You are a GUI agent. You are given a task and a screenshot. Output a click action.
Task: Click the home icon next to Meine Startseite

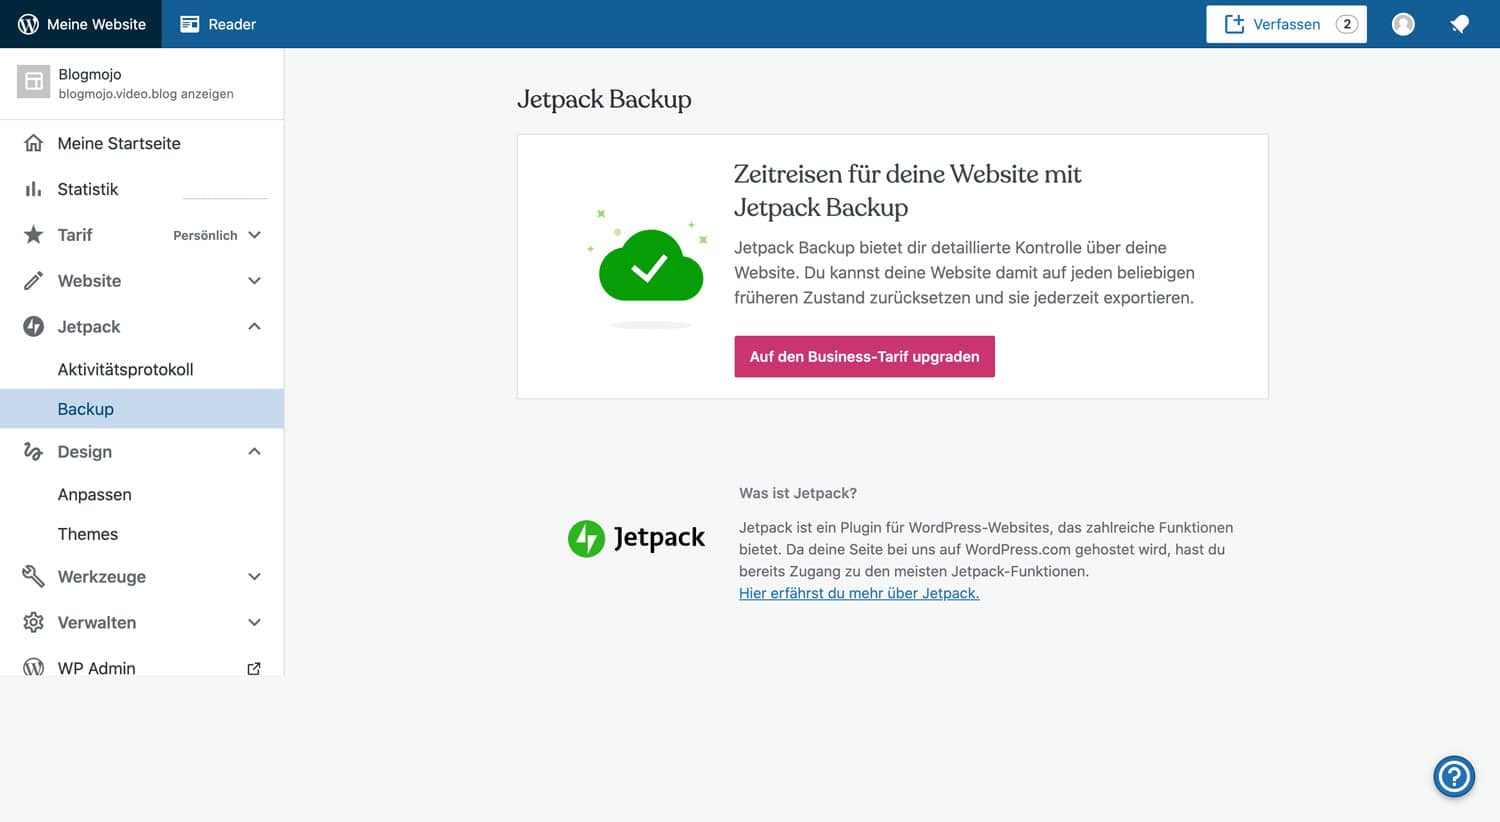click(33, 143)
